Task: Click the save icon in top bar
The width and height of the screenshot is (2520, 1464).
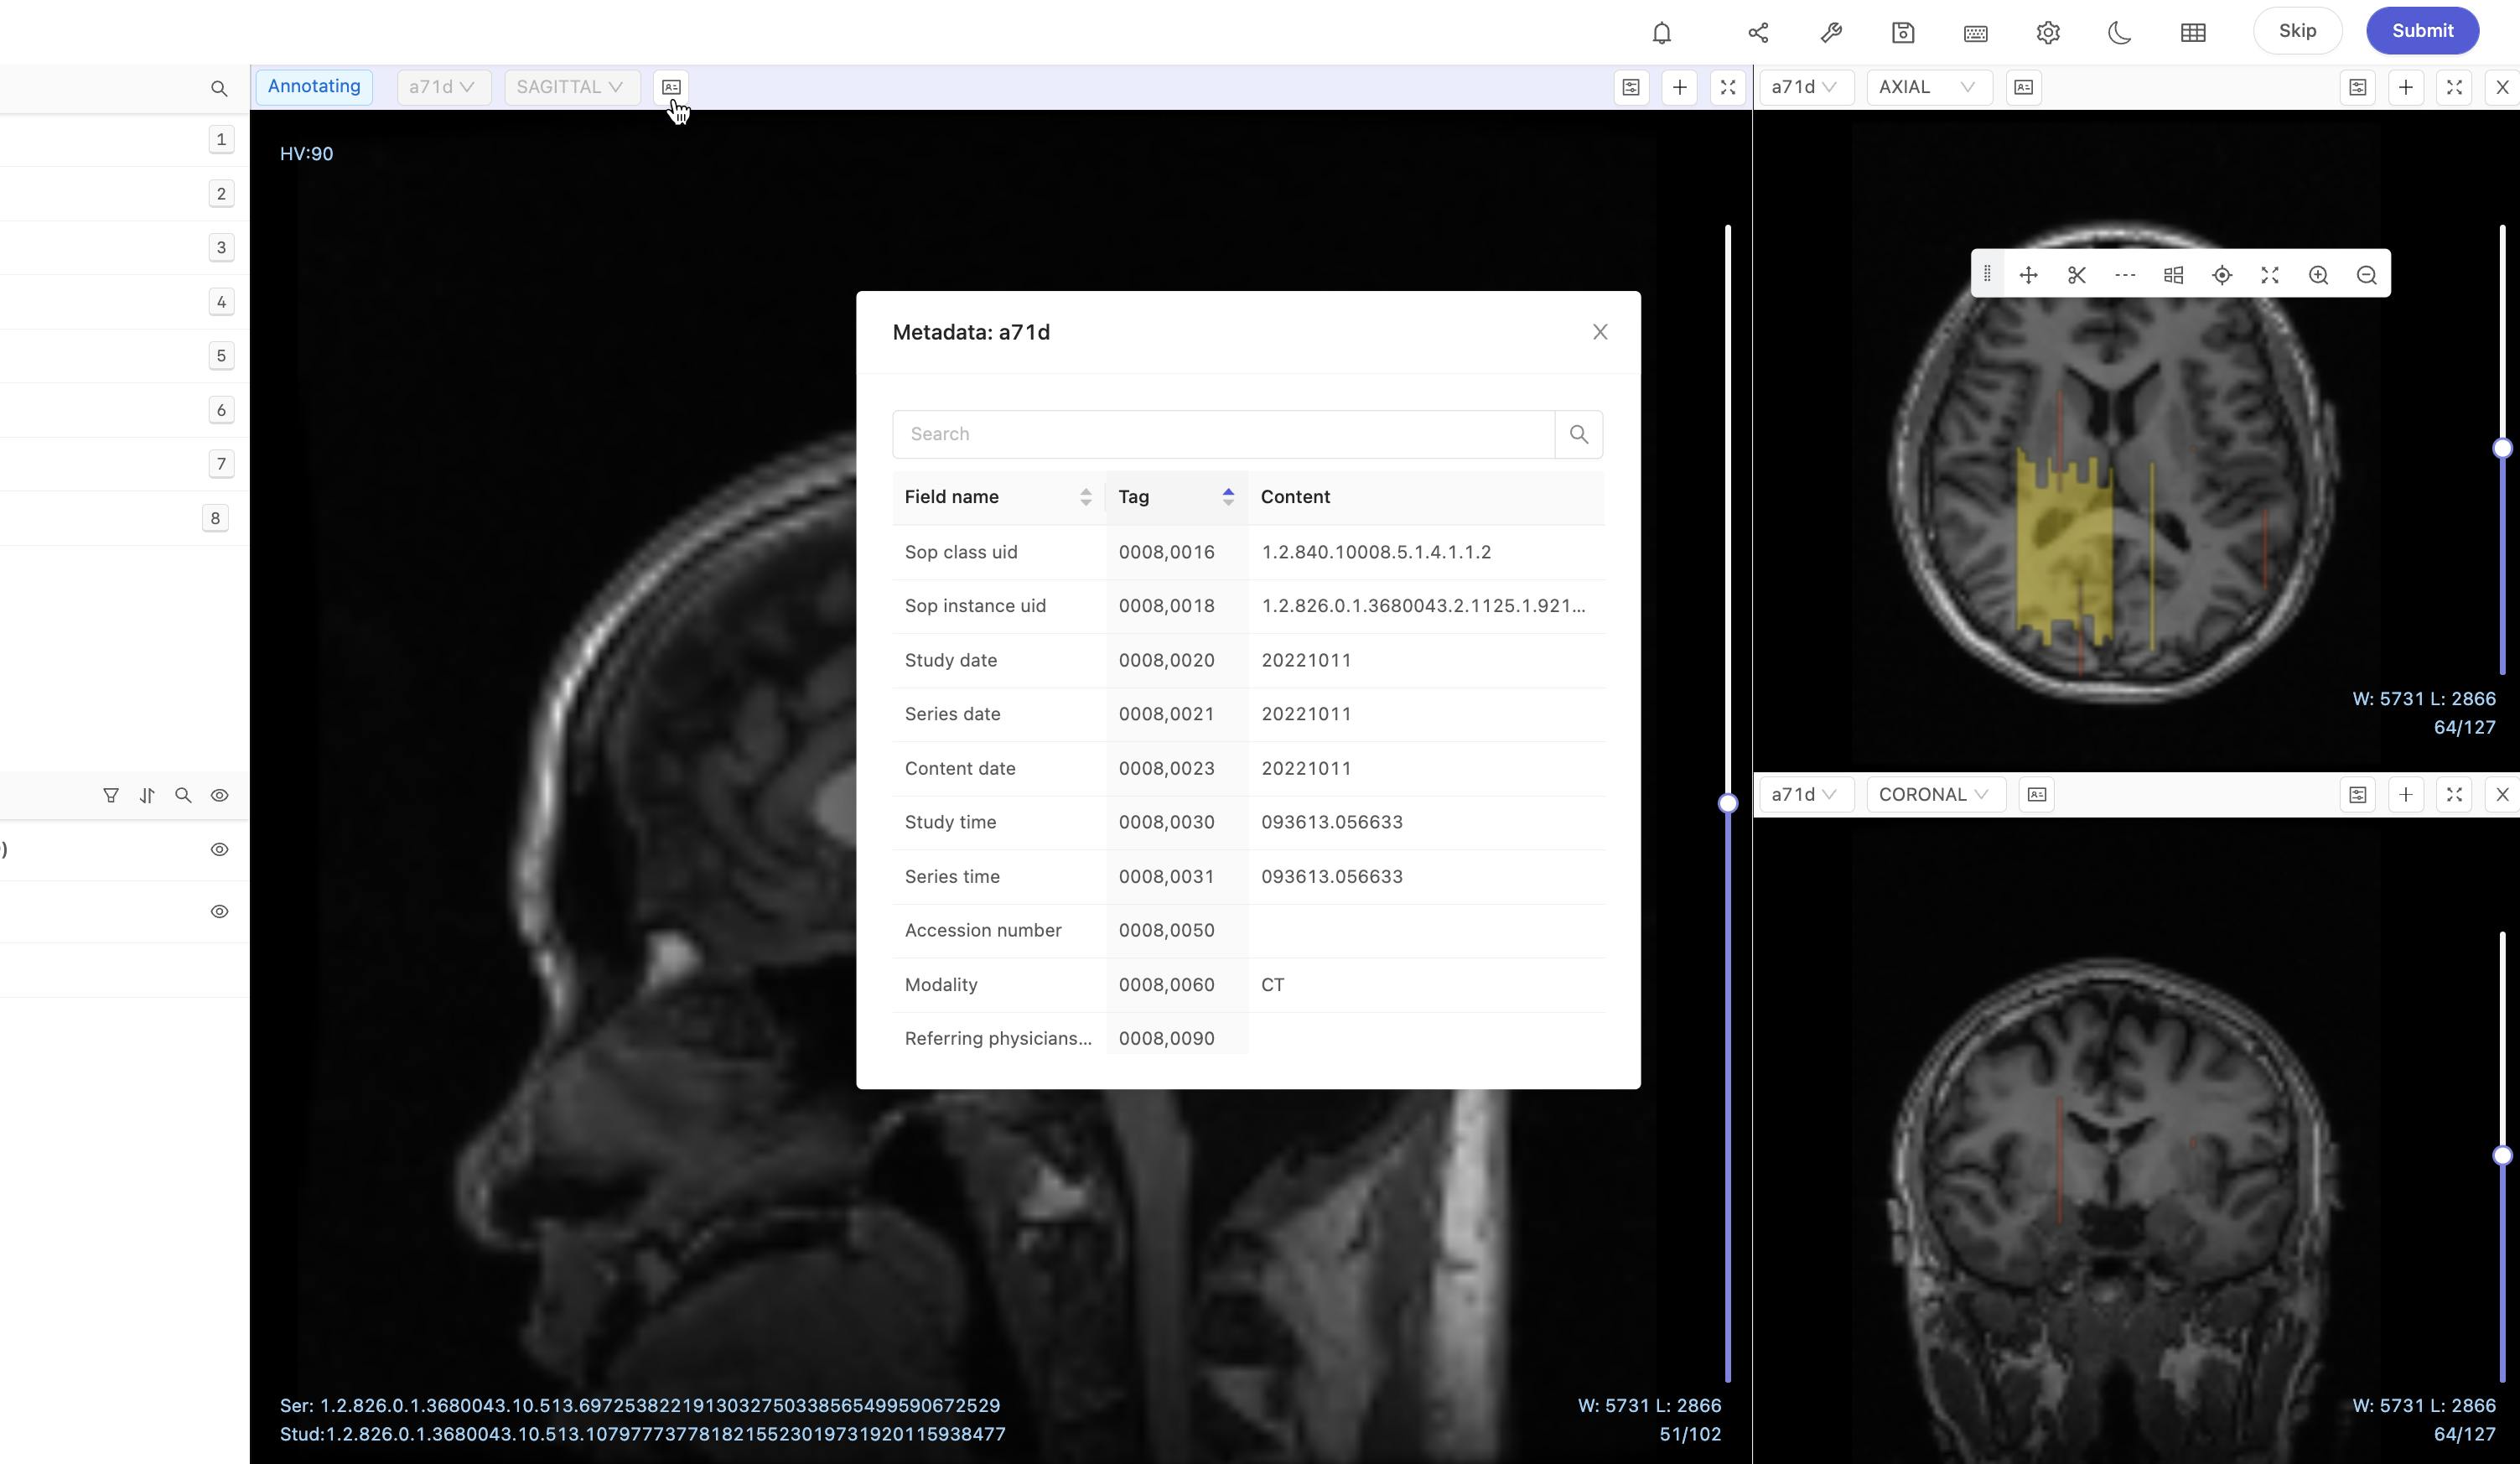Action: pos(1903,33)
